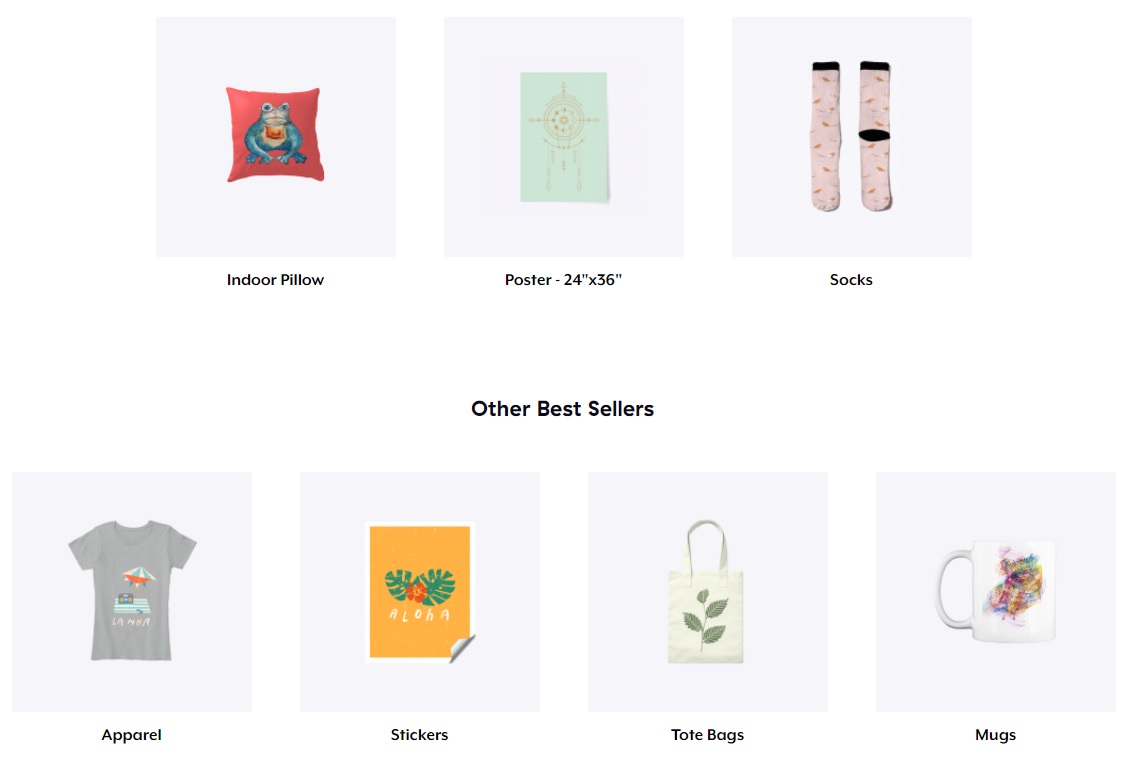Click the Other Best Sellers heading
Screen dimensions: 1133x763
[x=563, y=409]
